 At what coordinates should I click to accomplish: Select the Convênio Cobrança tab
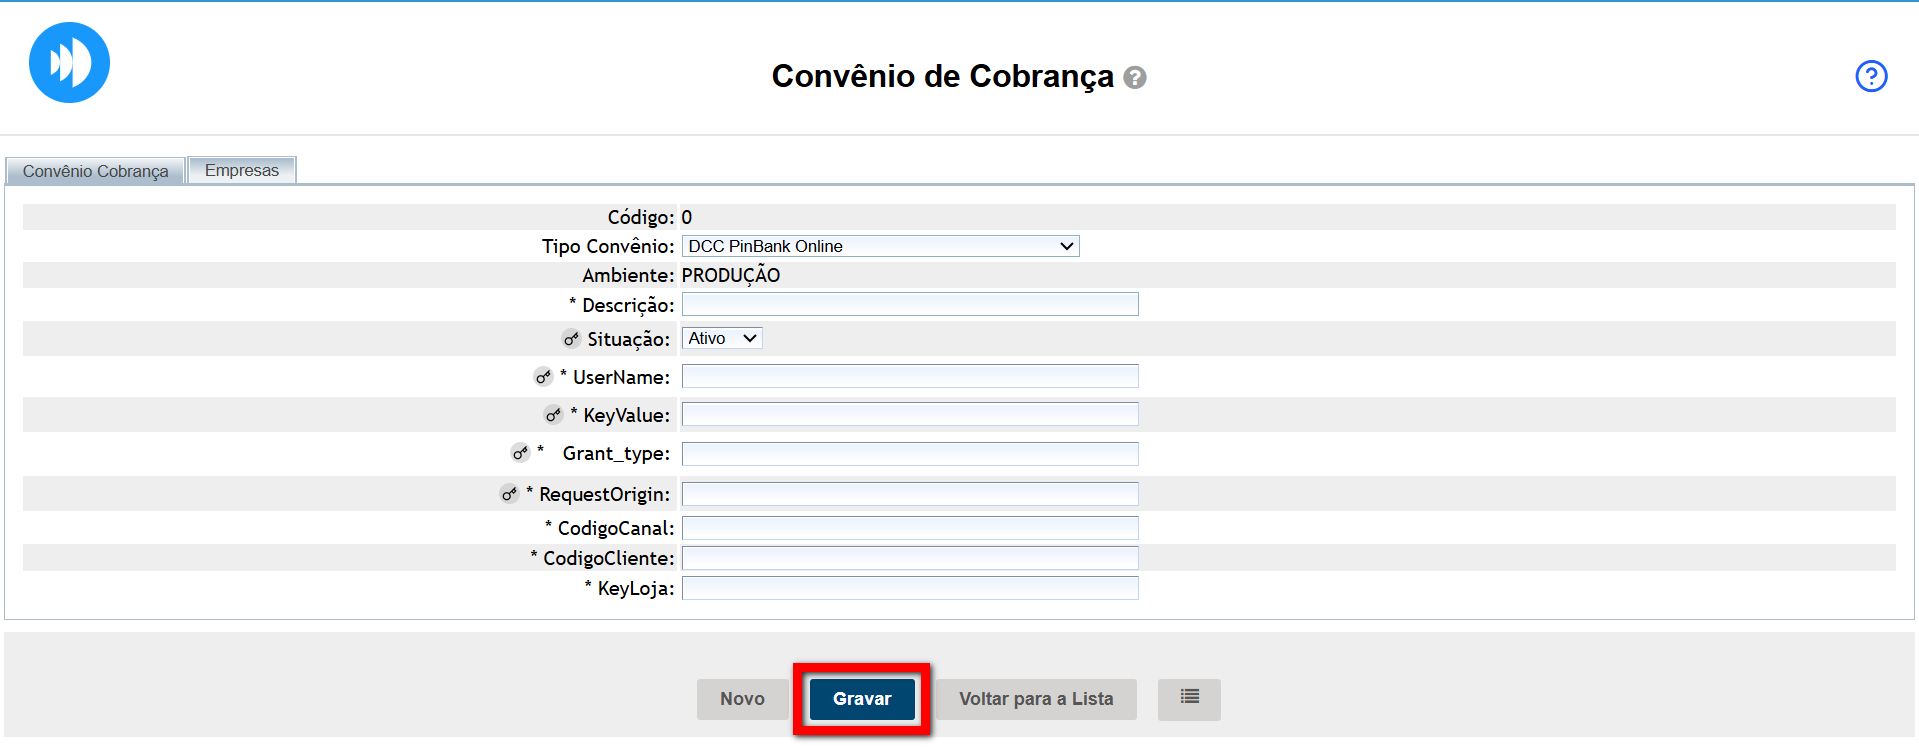[x=95, y=172]
